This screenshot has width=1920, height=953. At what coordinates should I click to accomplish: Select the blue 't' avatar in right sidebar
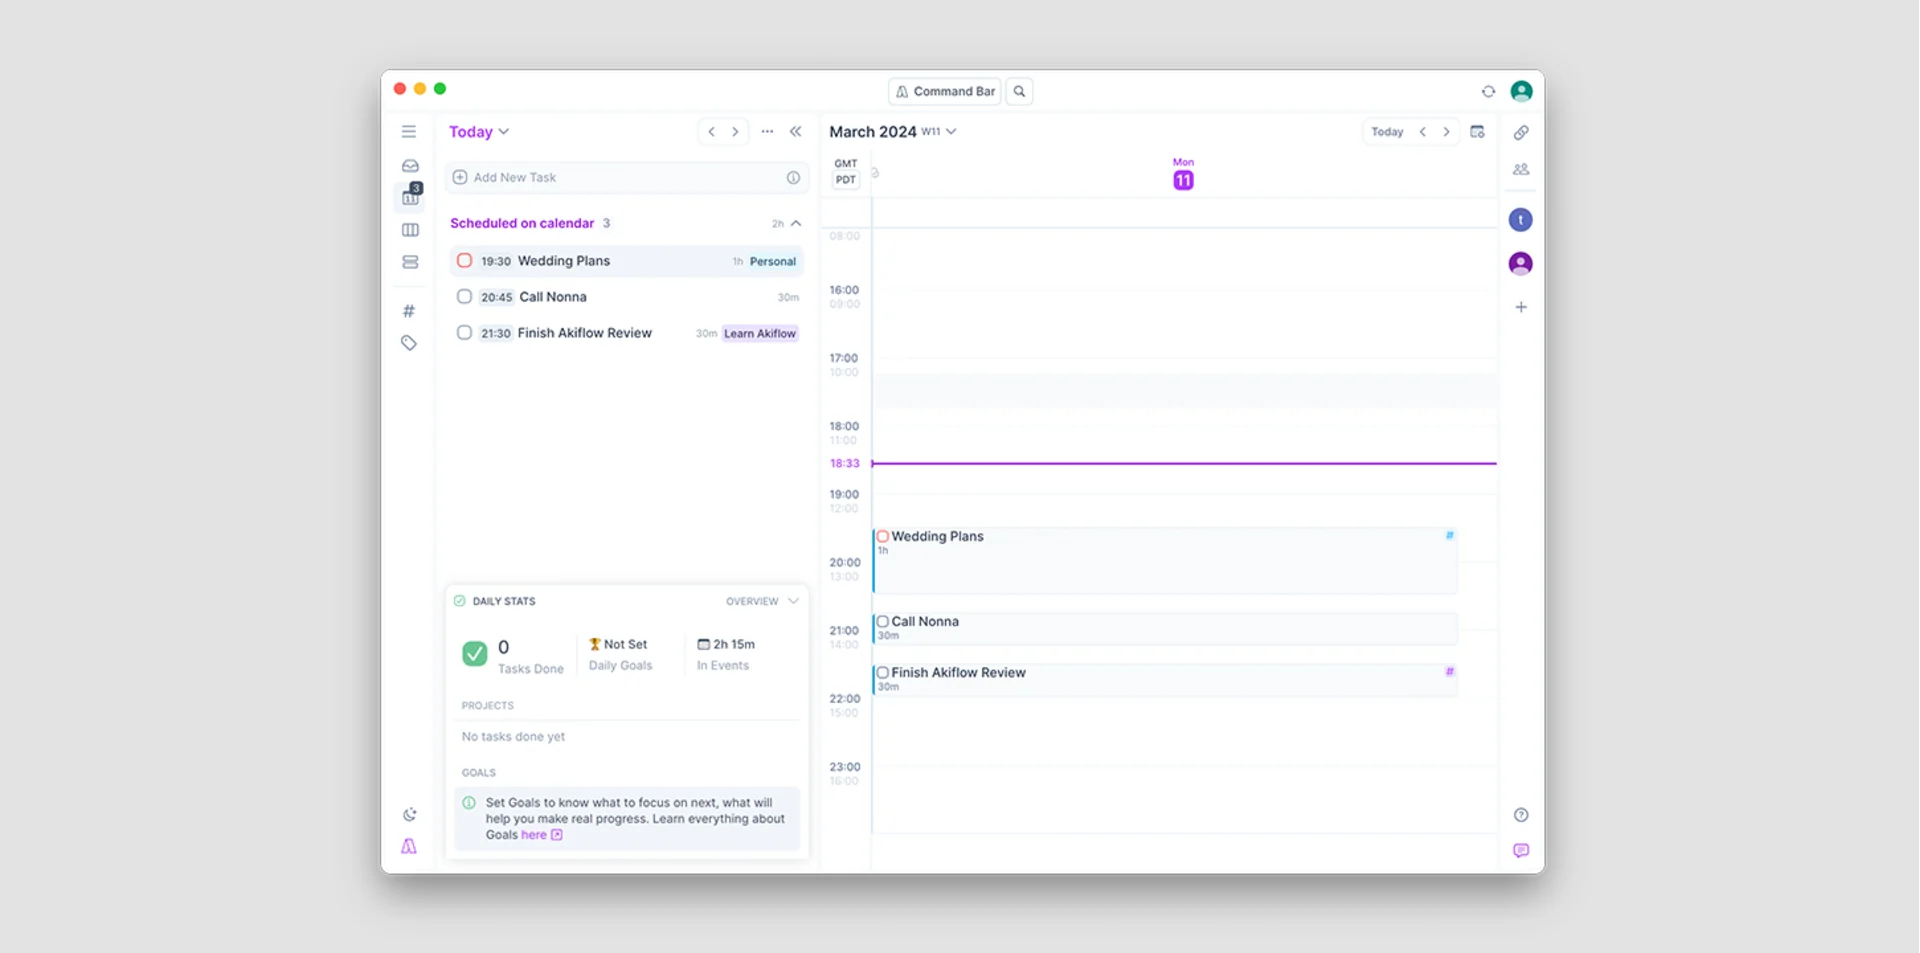[1520, 220]
